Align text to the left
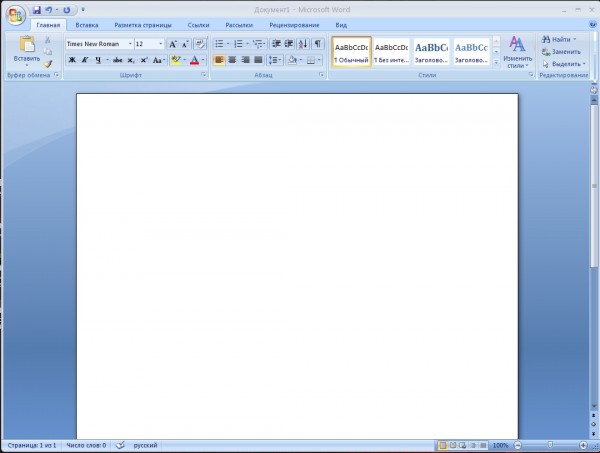 click(219, 60)
